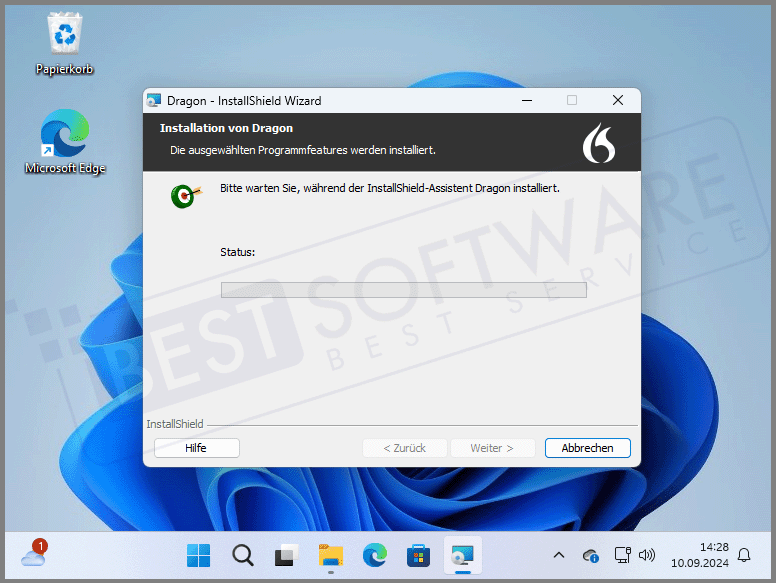Open Microsoft Store from the taskbar
This screenshot has height=583, width=776.
point(419,555)
